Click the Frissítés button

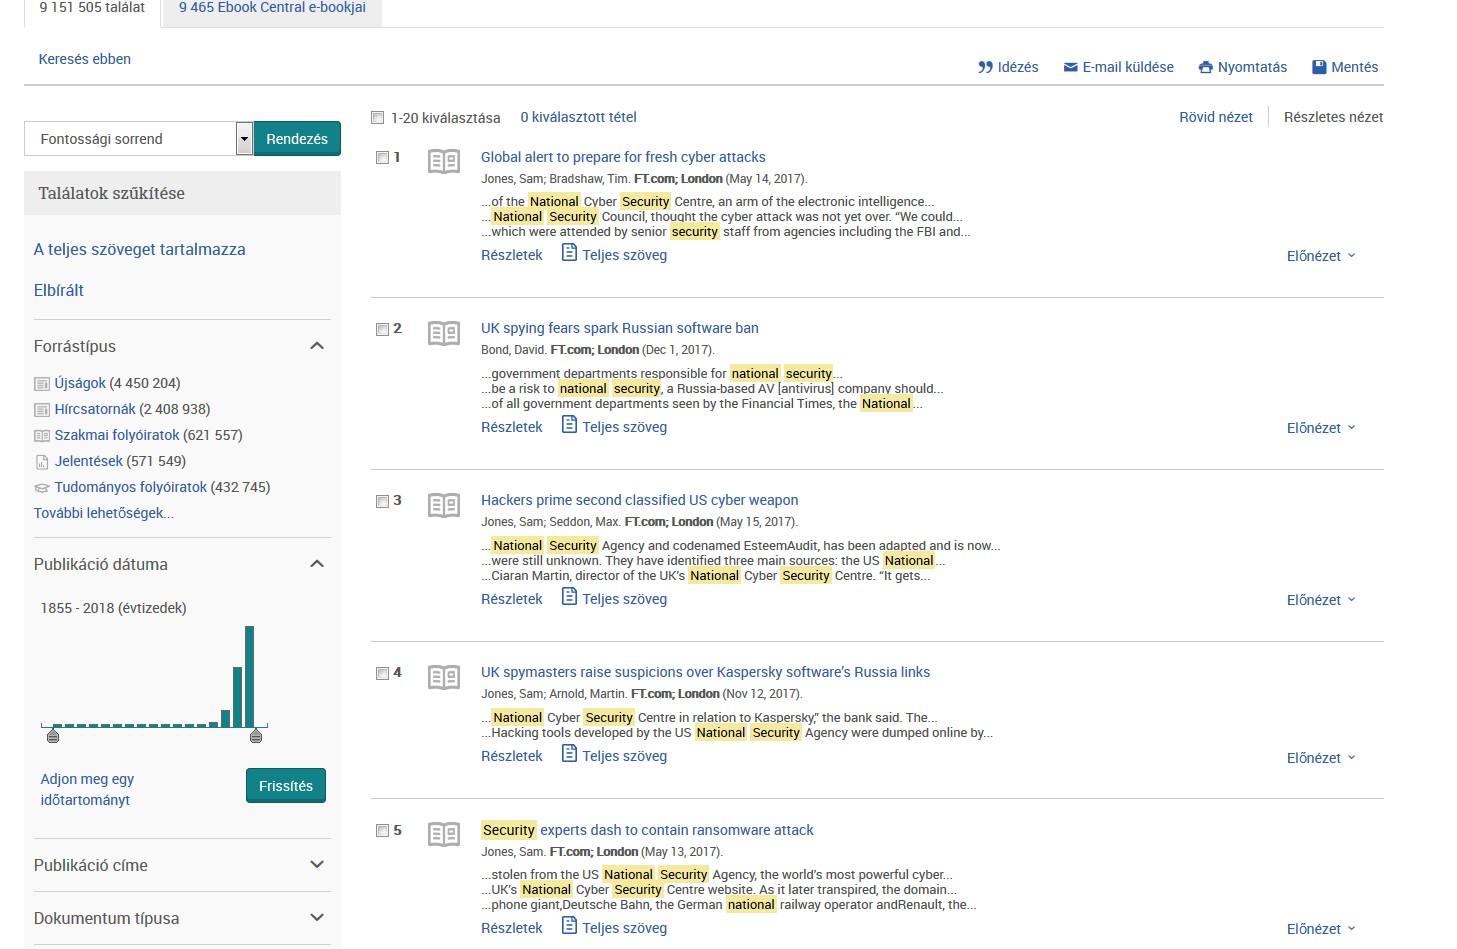pyautogui.click(x=286, y=786)
